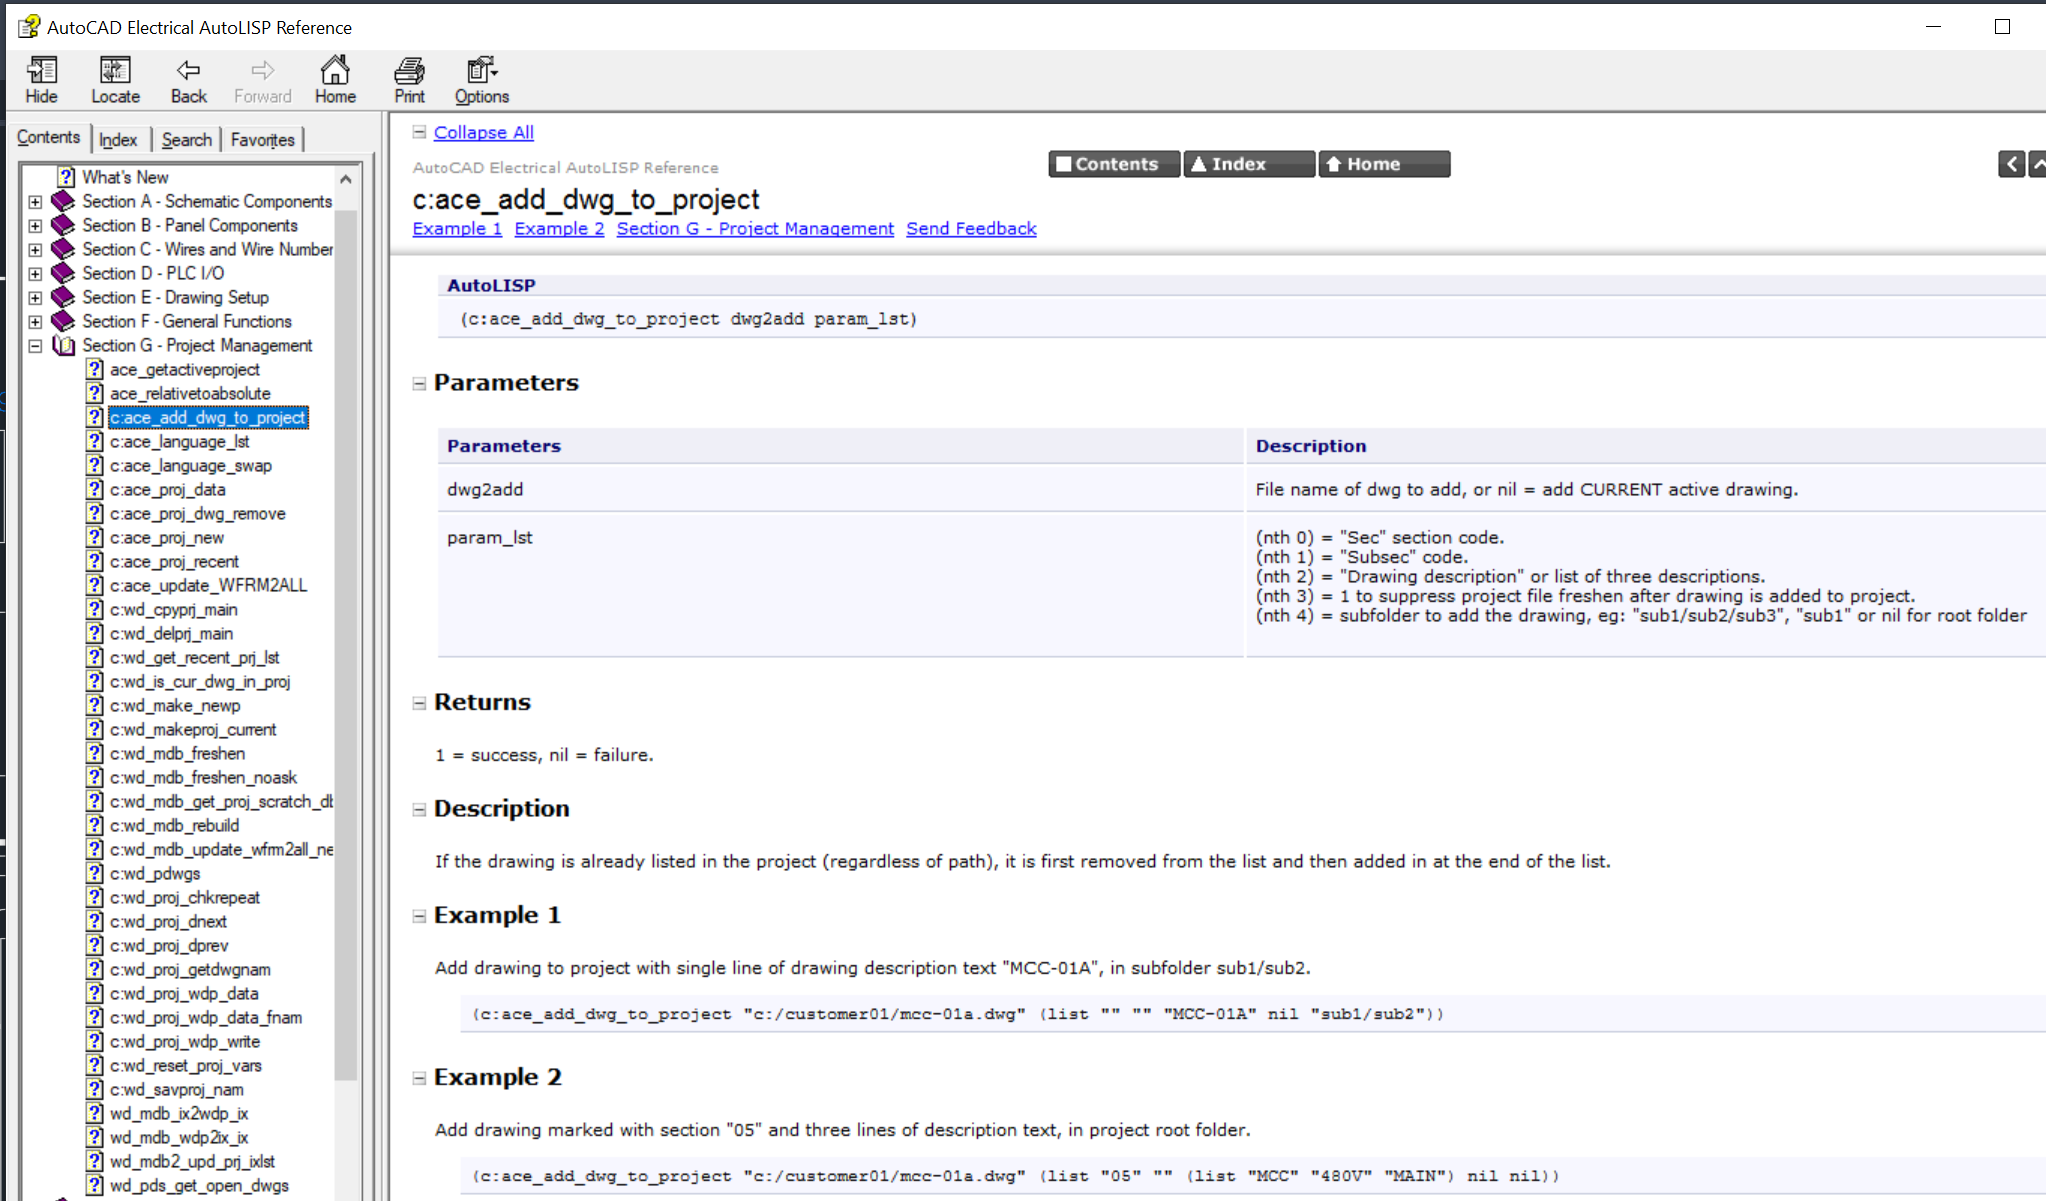Go Back using the toolbar arrow

pos(188,80)
